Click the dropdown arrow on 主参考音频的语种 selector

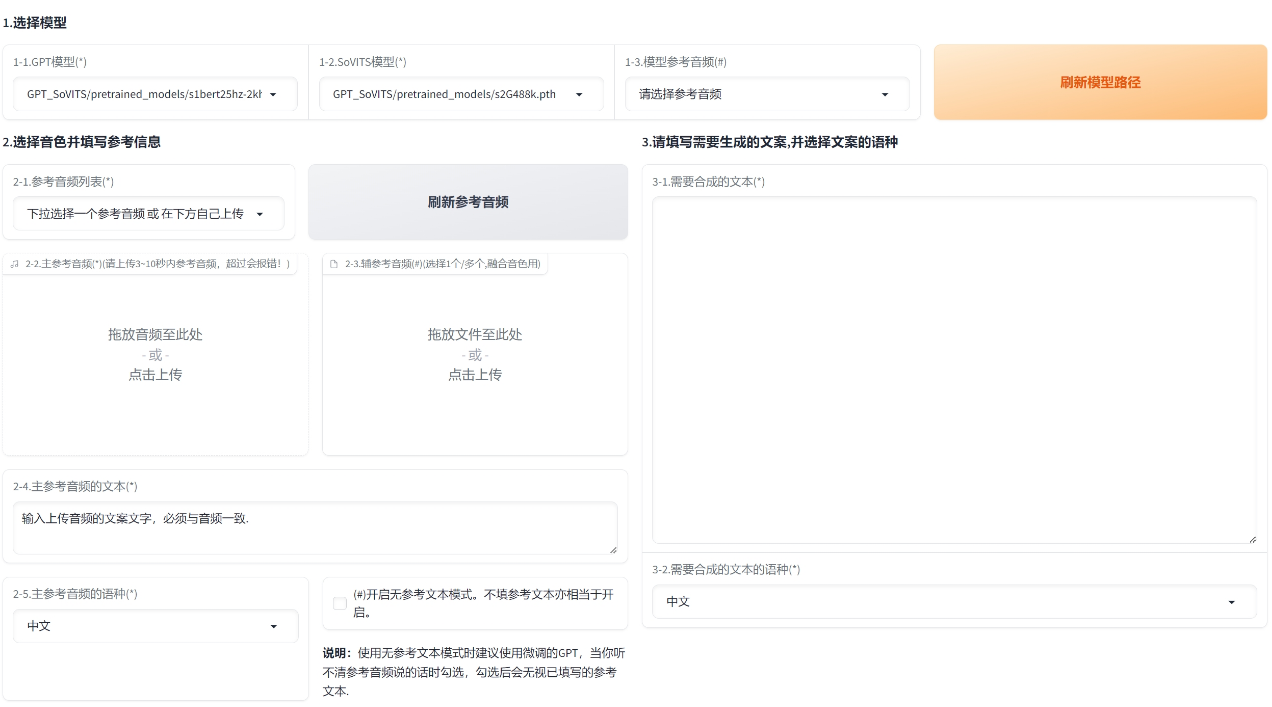pyautogui.click(x=274, y=625)
